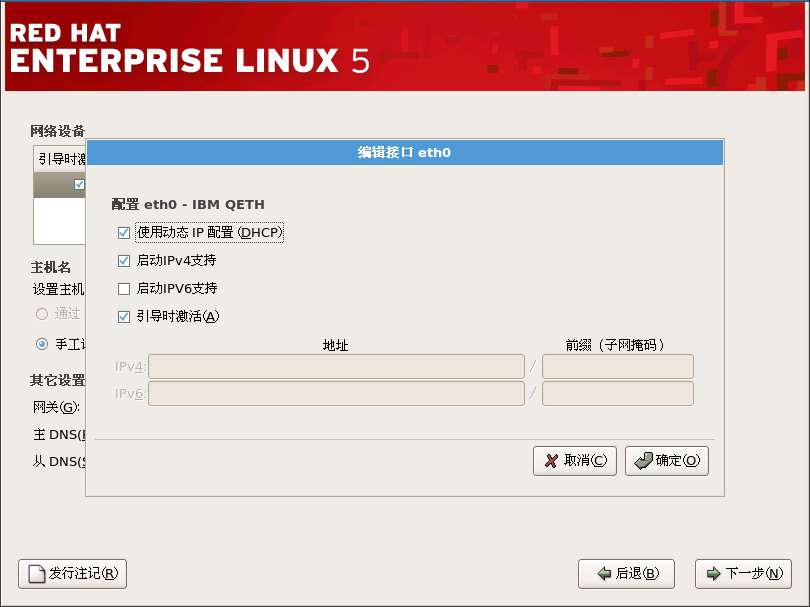Viewport: 810px width, 607px height.
Task: Click the 其它设置 section heading
Action: (x=57, y=381)
